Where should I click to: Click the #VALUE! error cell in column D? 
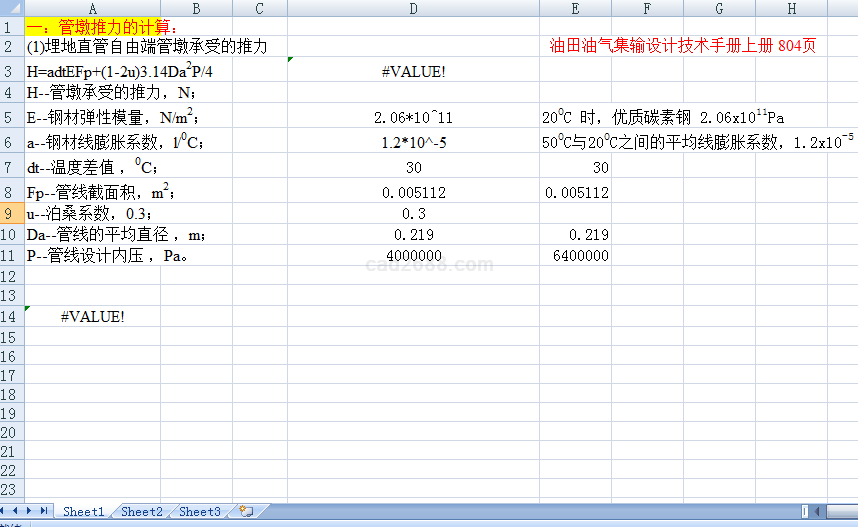(413, 72)
